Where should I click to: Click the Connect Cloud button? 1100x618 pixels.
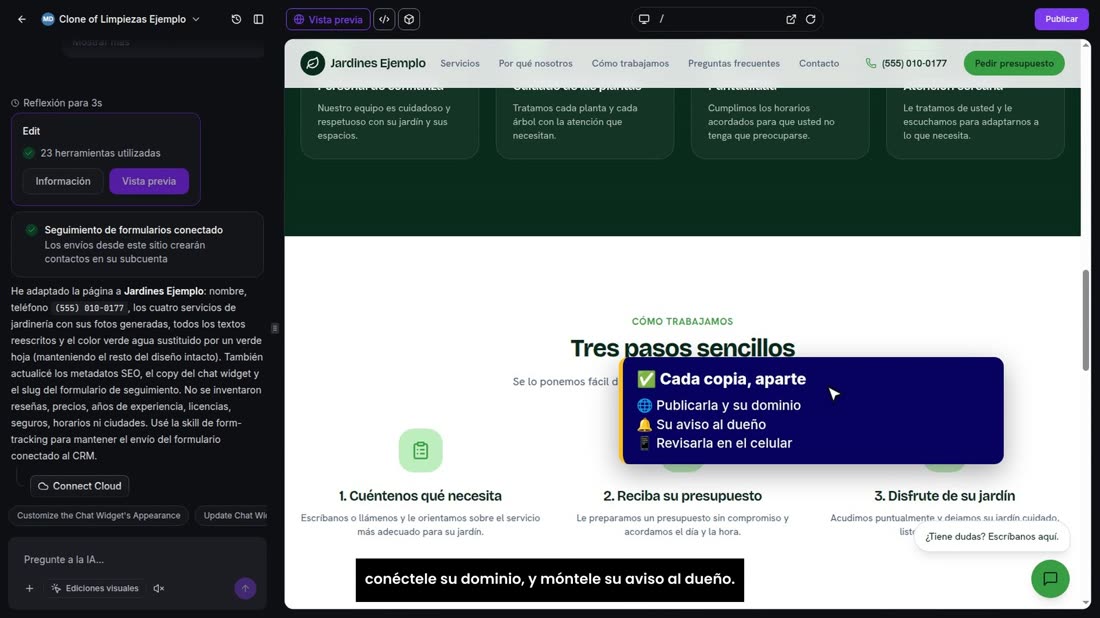pyautogui.click(x=79, y=486)
